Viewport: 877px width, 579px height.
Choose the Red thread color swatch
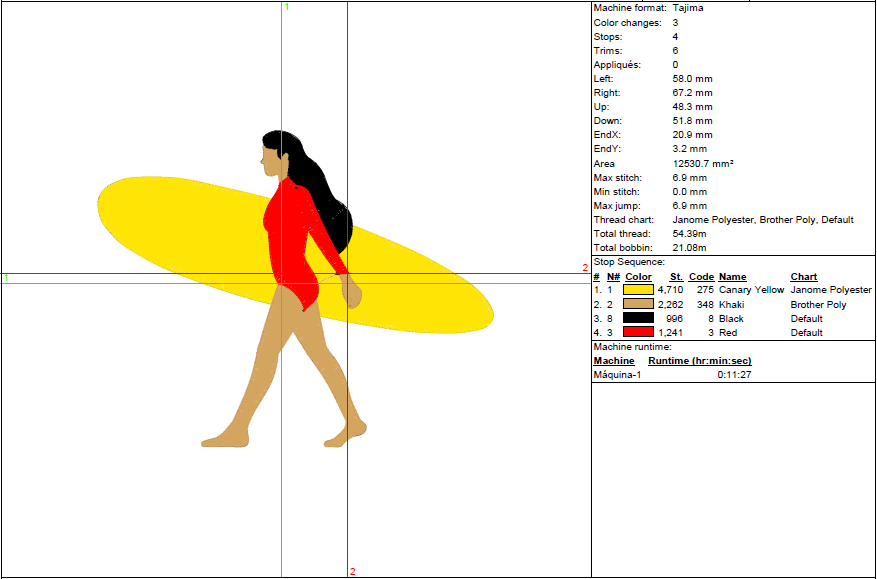point(638,332)
